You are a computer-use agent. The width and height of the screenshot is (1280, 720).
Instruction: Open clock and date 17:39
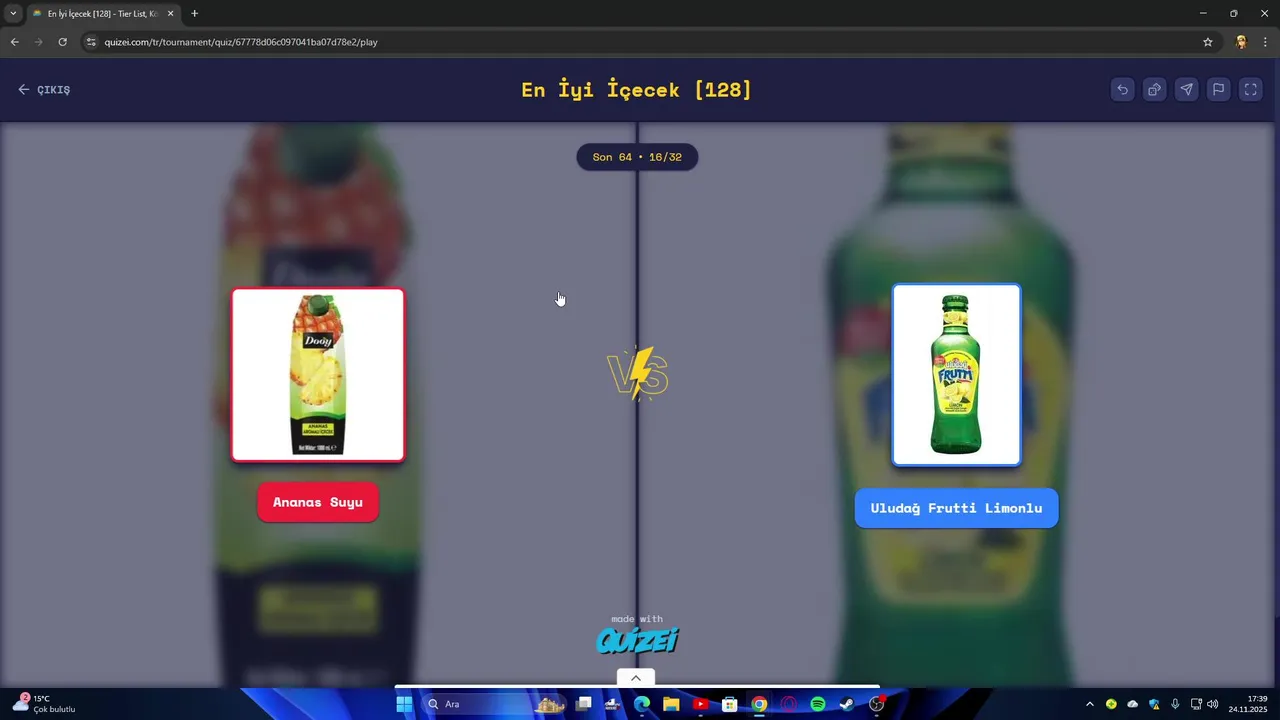point(1249,704)
